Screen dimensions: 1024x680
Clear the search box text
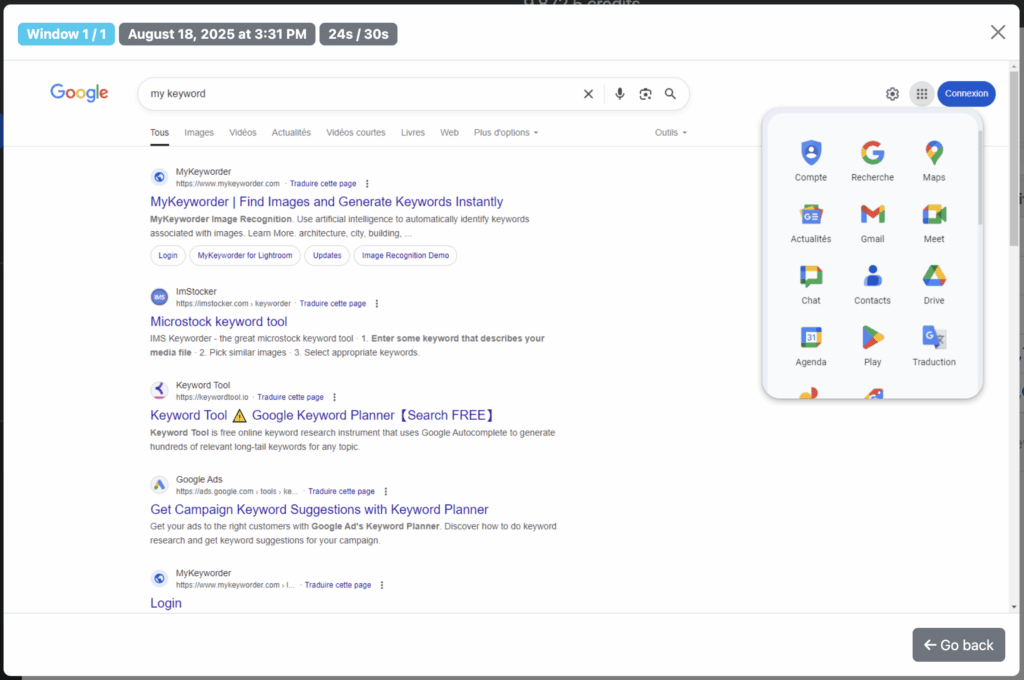click(588, 93)
